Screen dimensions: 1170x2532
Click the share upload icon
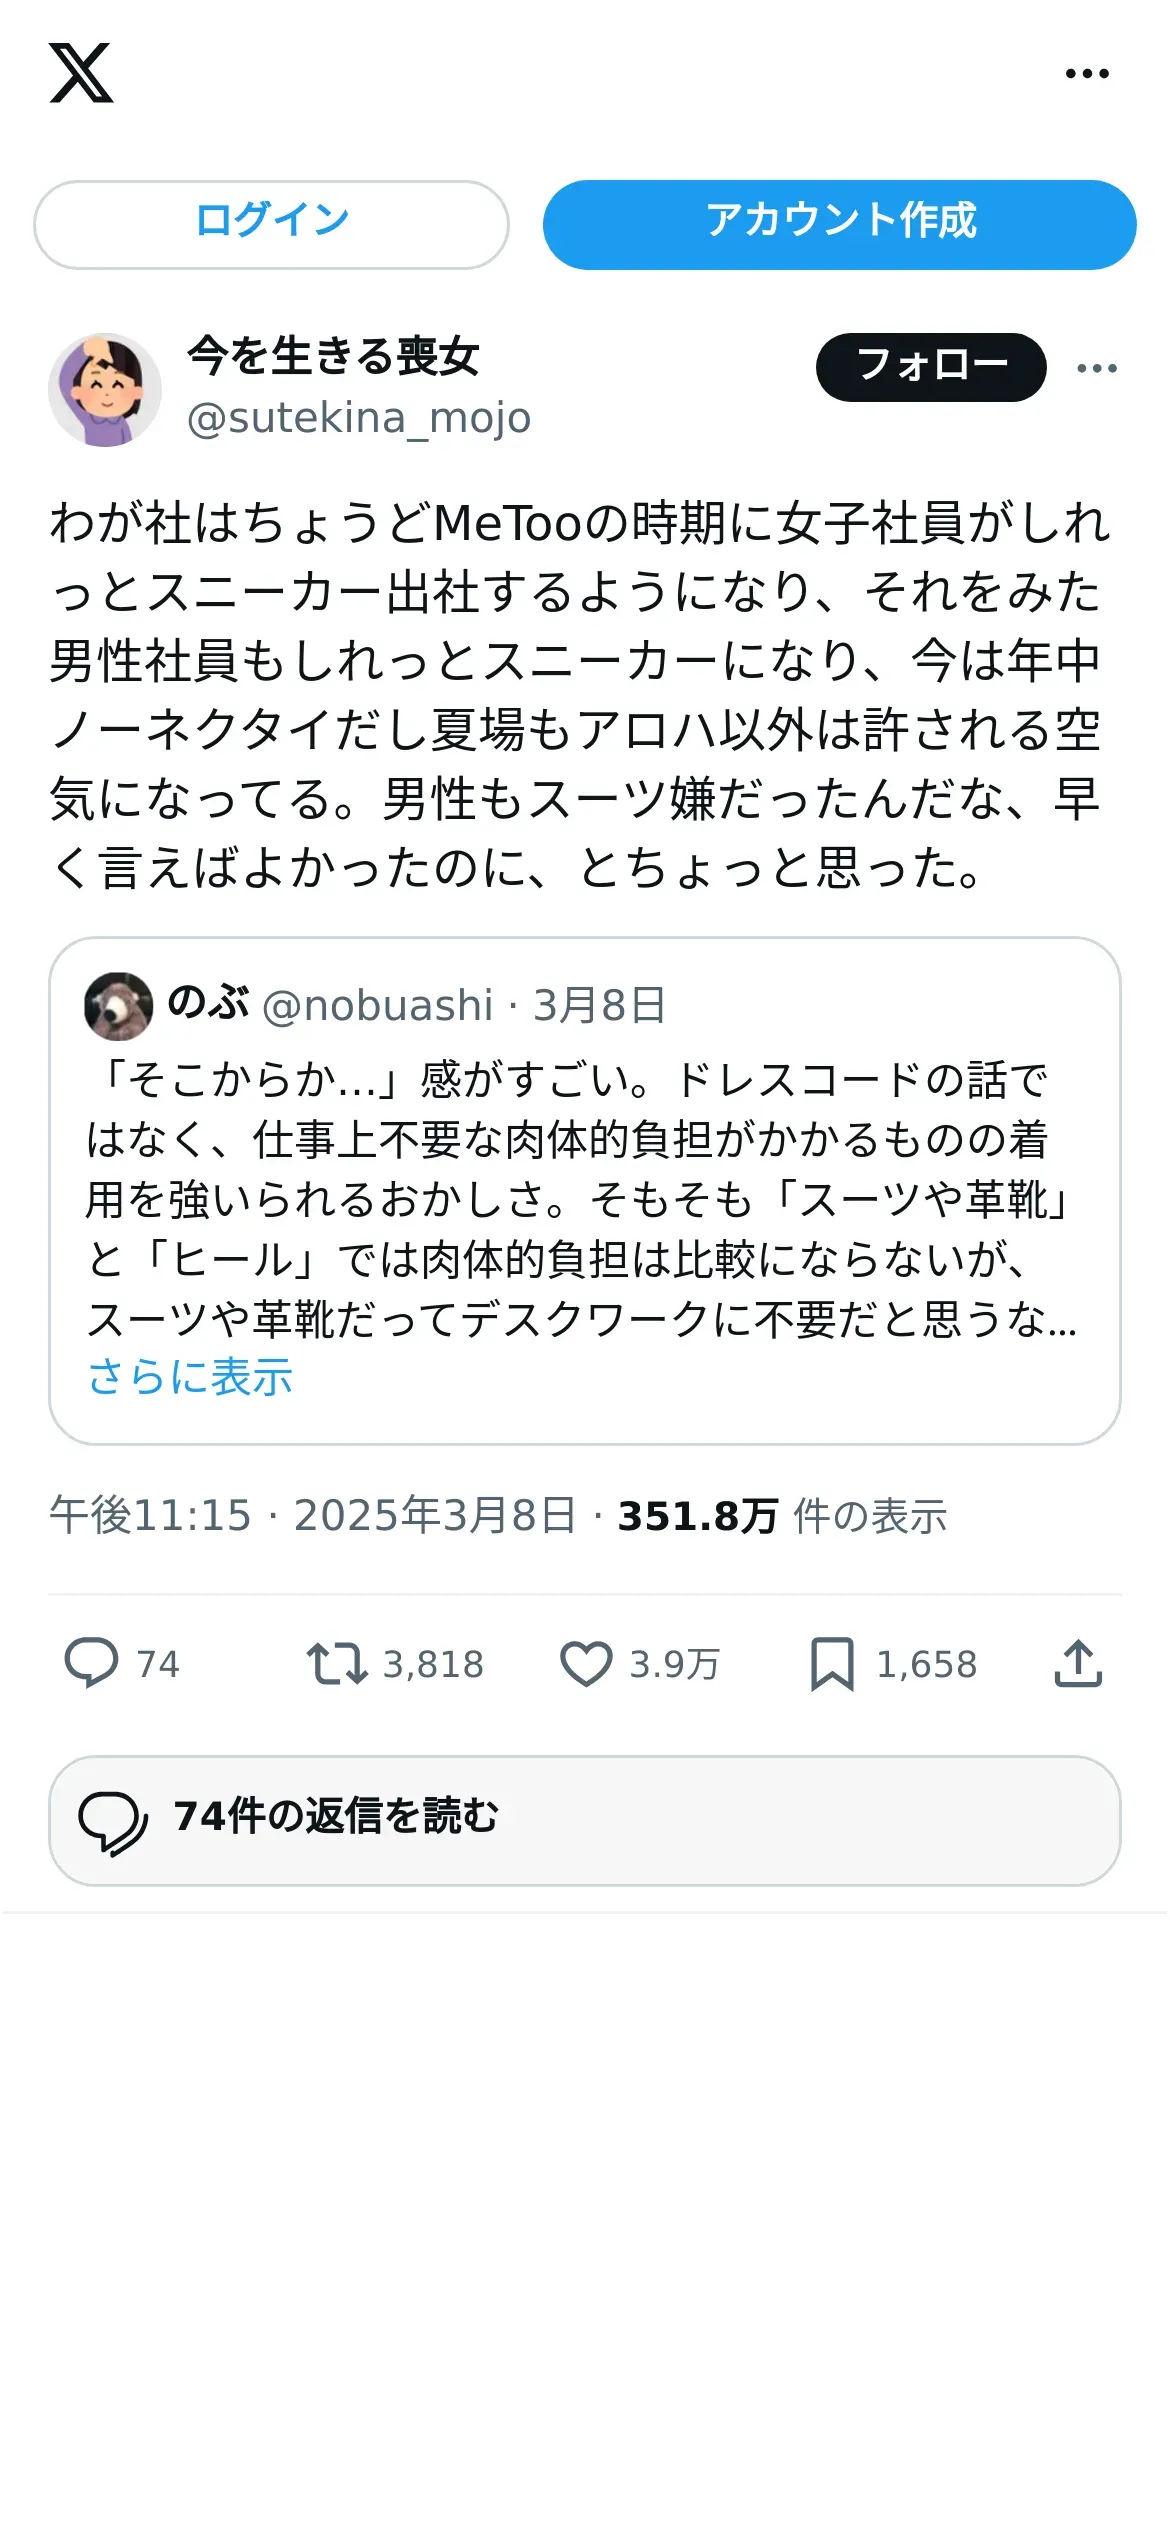(x=1078, y=1663)
